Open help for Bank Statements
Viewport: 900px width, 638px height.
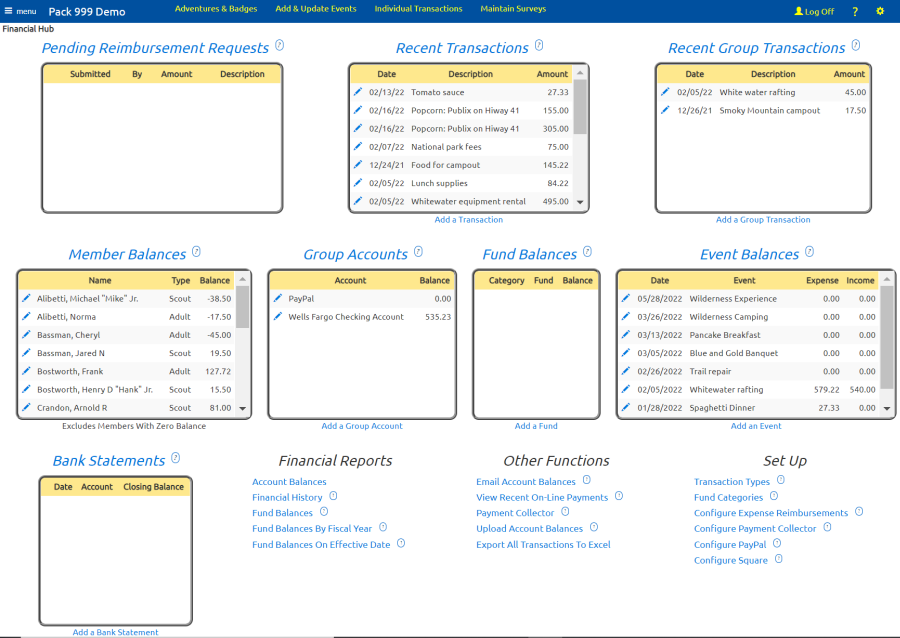point(176,458)
